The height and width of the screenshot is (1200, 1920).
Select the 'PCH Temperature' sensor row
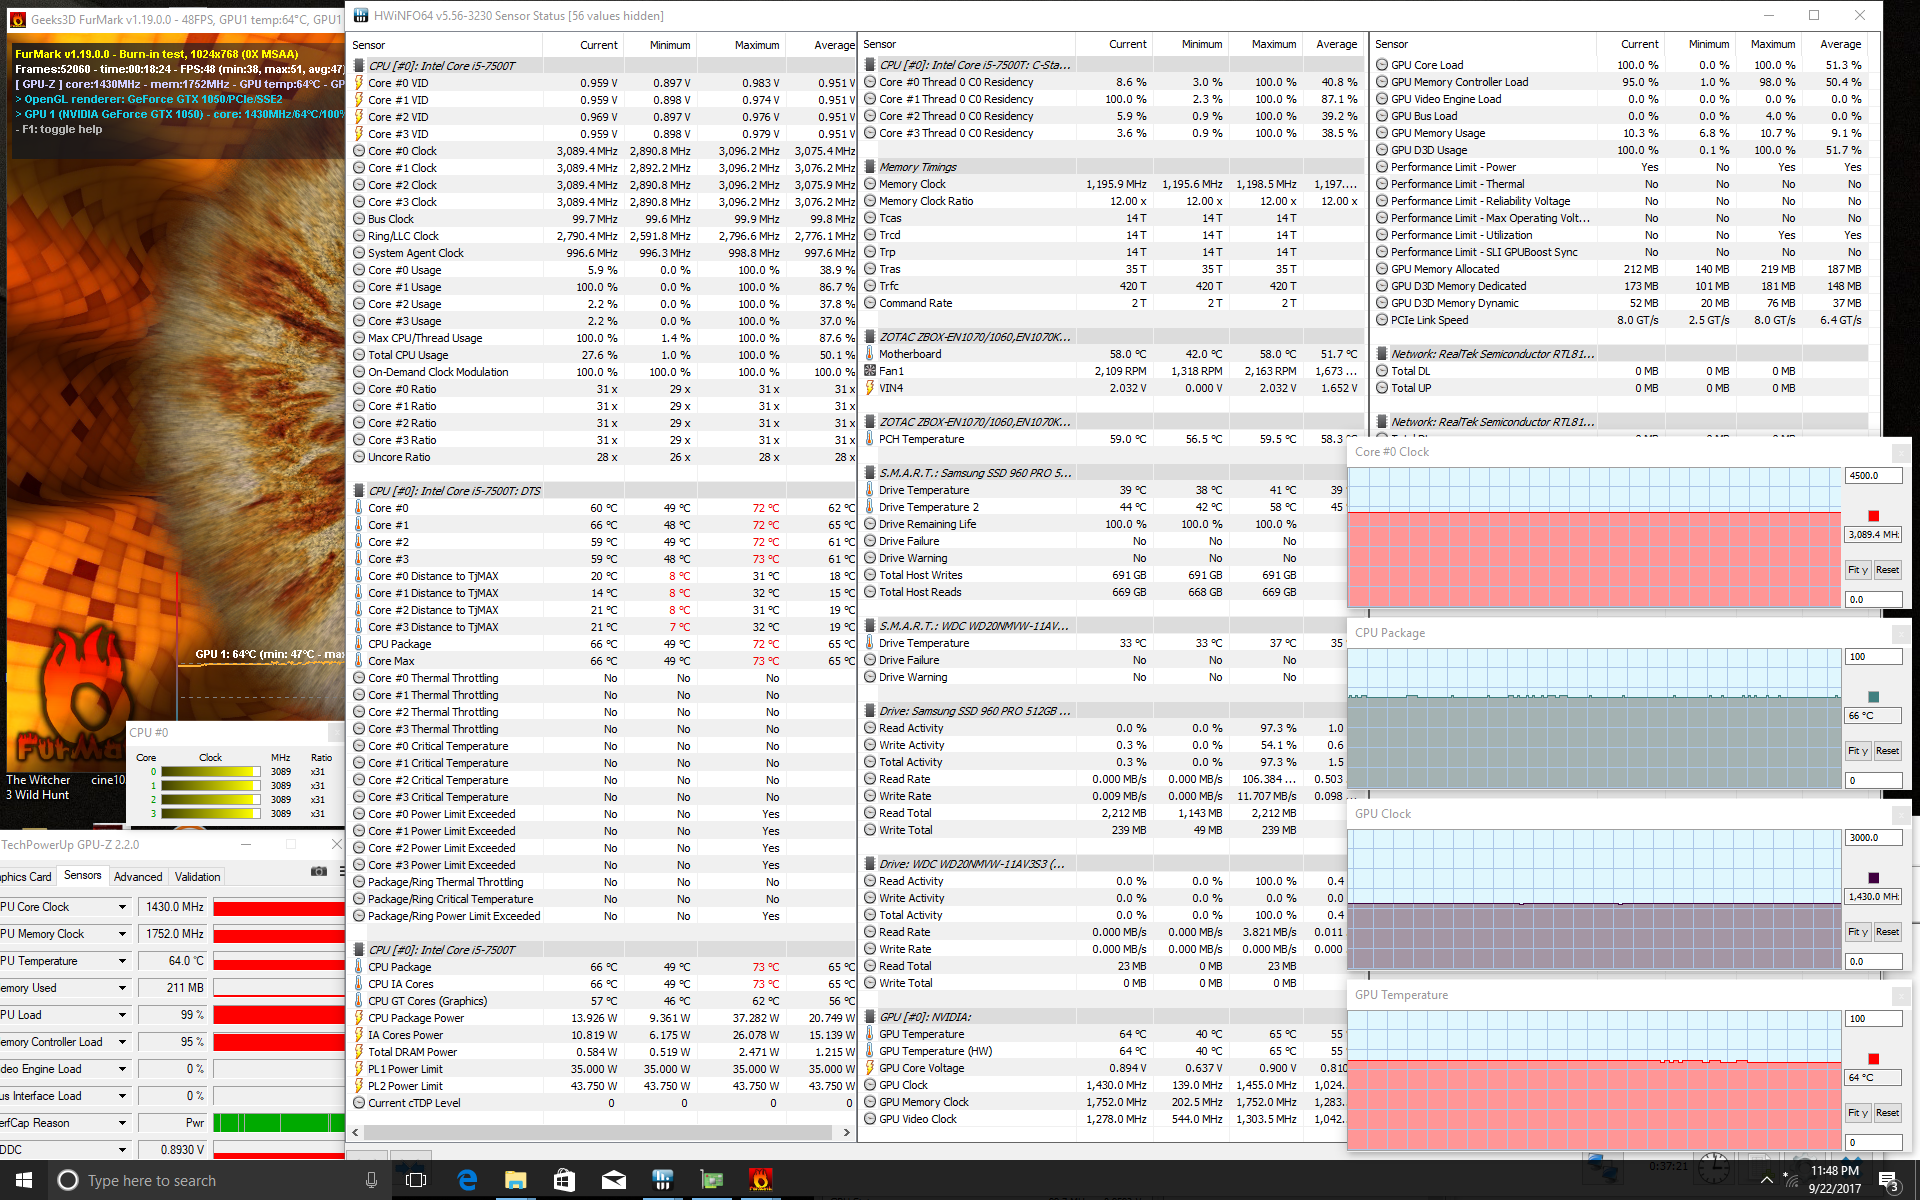tap(1114, 439)
